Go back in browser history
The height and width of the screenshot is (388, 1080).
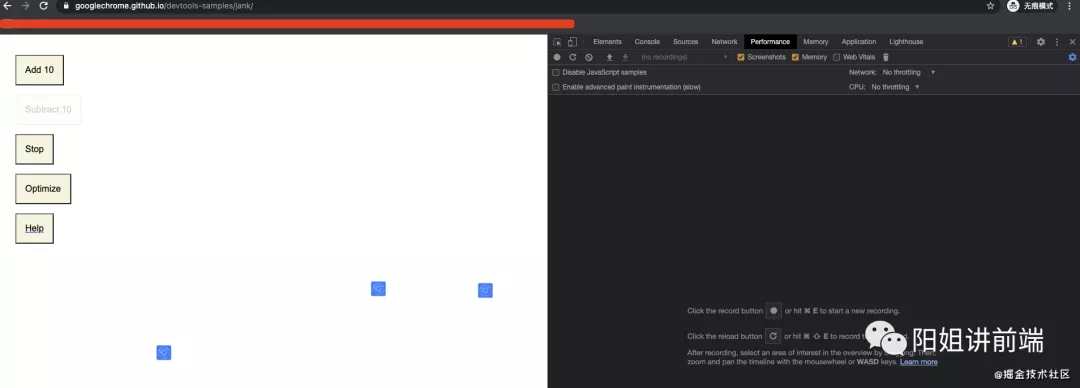point(8,6)
